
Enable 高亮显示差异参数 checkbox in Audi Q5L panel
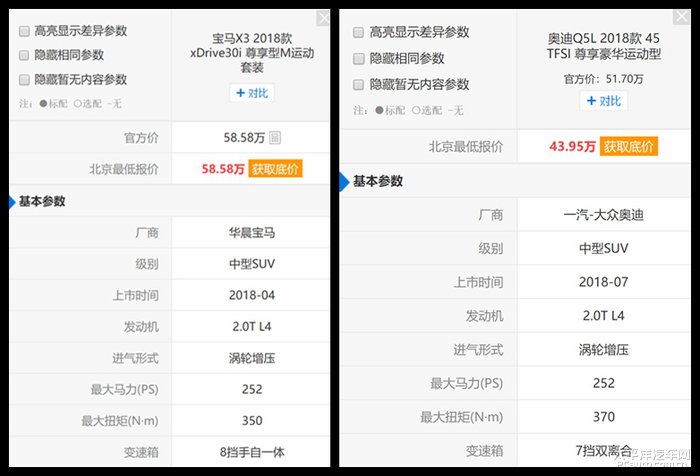358,33
